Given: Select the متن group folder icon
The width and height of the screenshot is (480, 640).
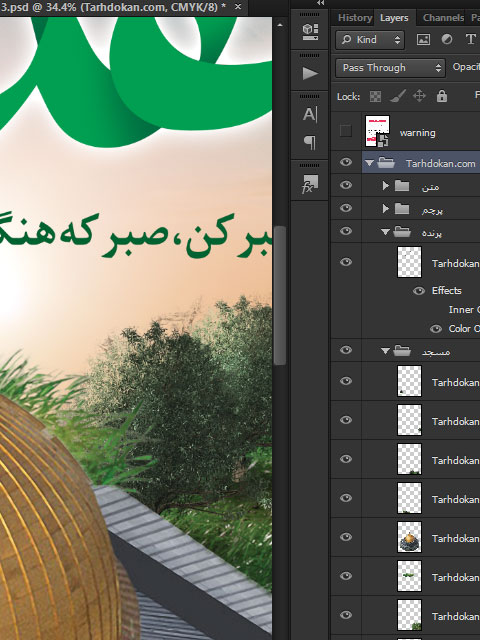Looking at the screenshot, I should [x=402, y=186].
